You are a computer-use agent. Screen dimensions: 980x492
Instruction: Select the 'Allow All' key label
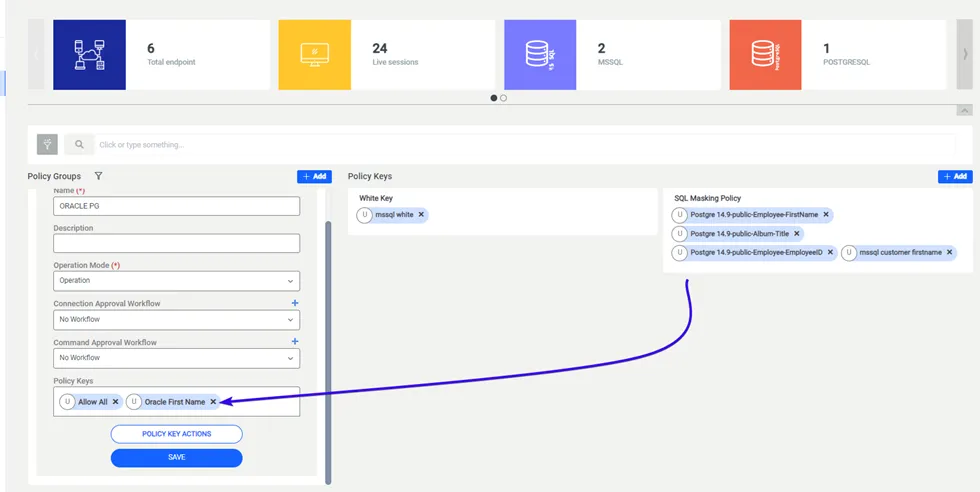[93, 402]
